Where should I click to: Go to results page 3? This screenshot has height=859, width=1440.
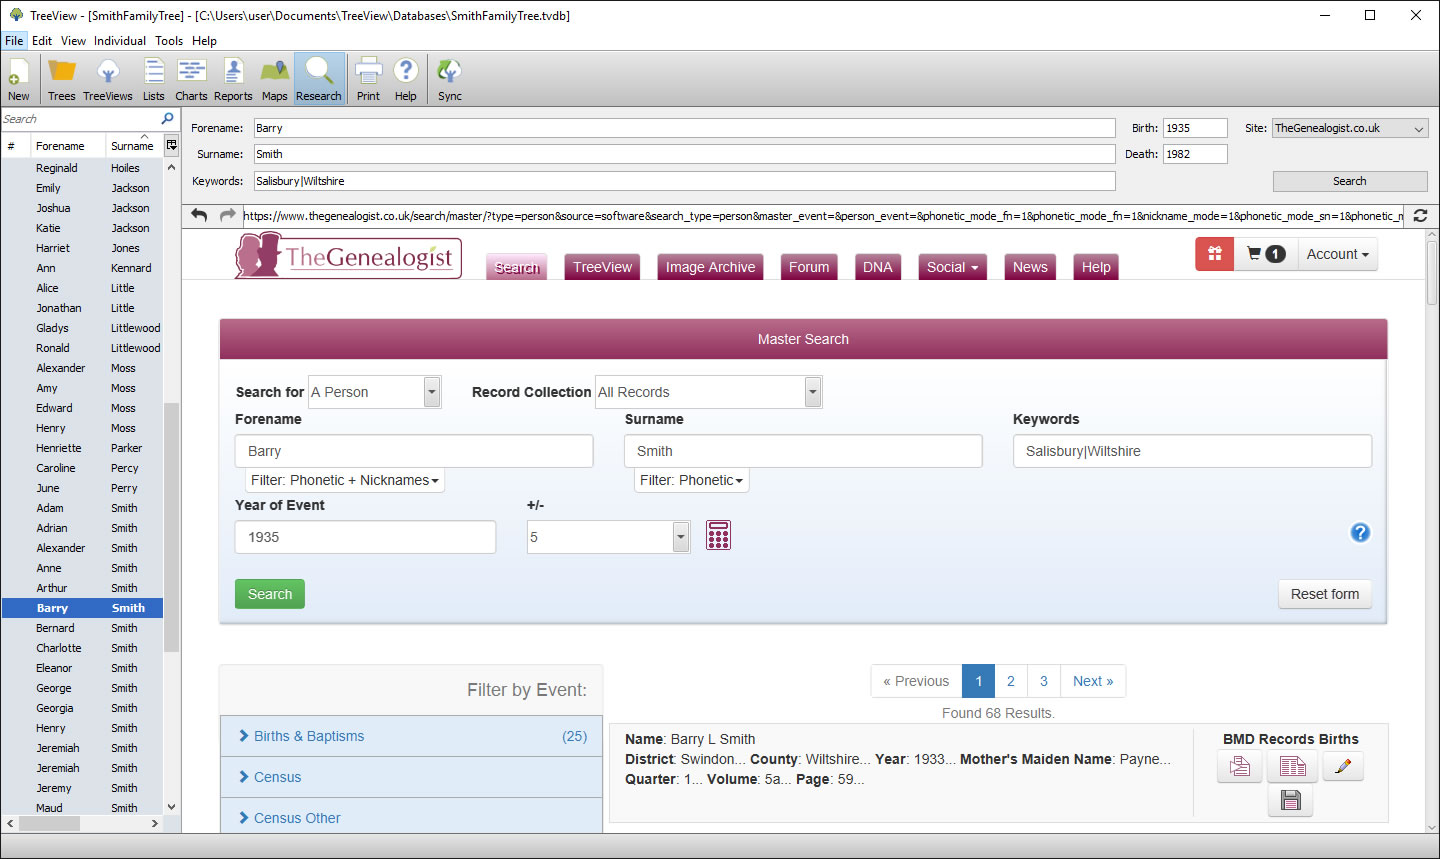[x=1044, y=681]
